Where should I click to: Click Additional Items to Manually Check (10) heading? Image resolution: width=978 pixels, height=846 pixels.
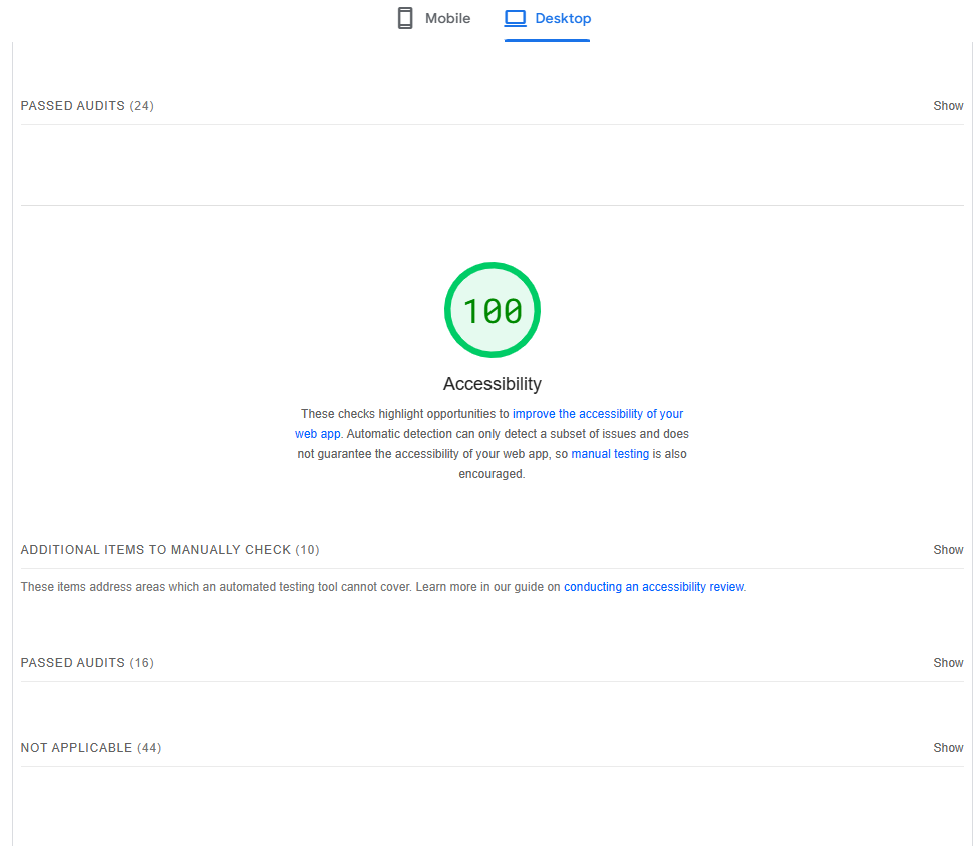(x=170, y=550)
